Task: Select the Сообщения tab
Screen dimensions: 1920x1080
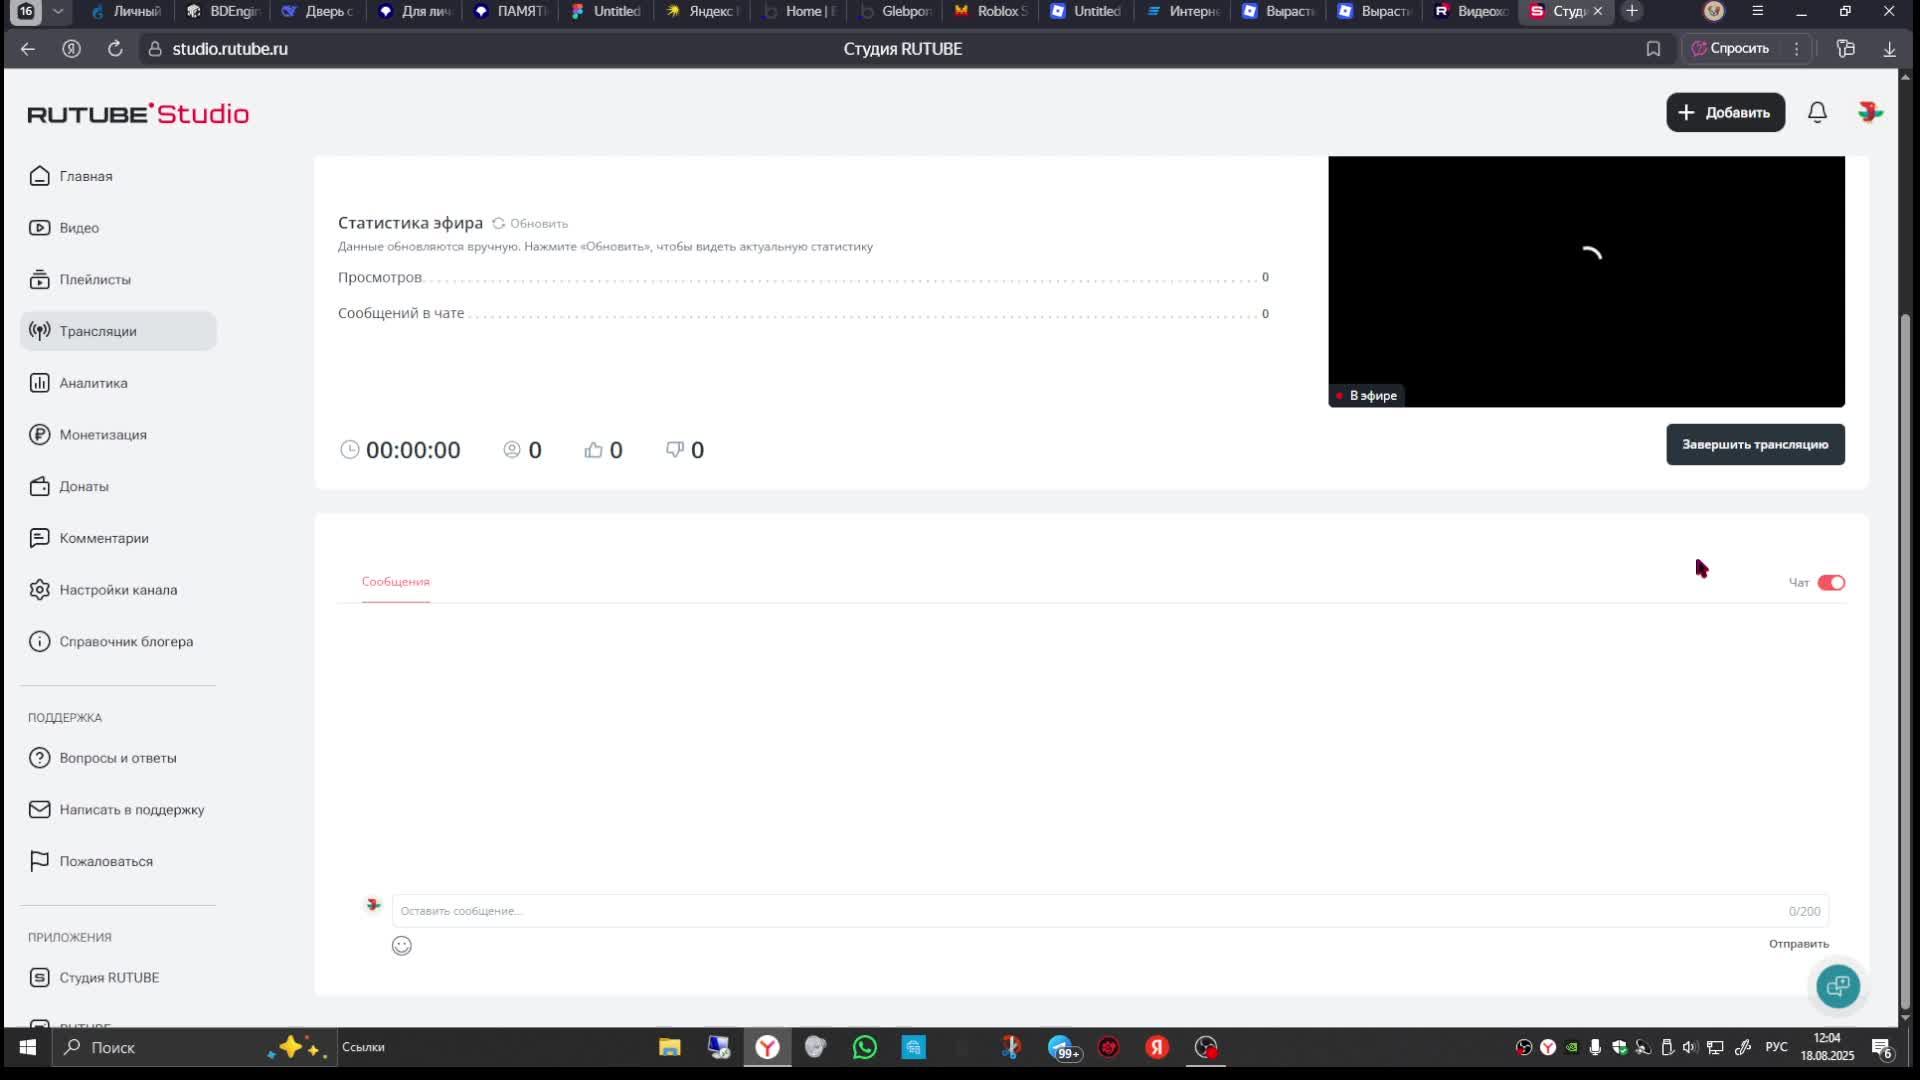Action: click(395, 582)
